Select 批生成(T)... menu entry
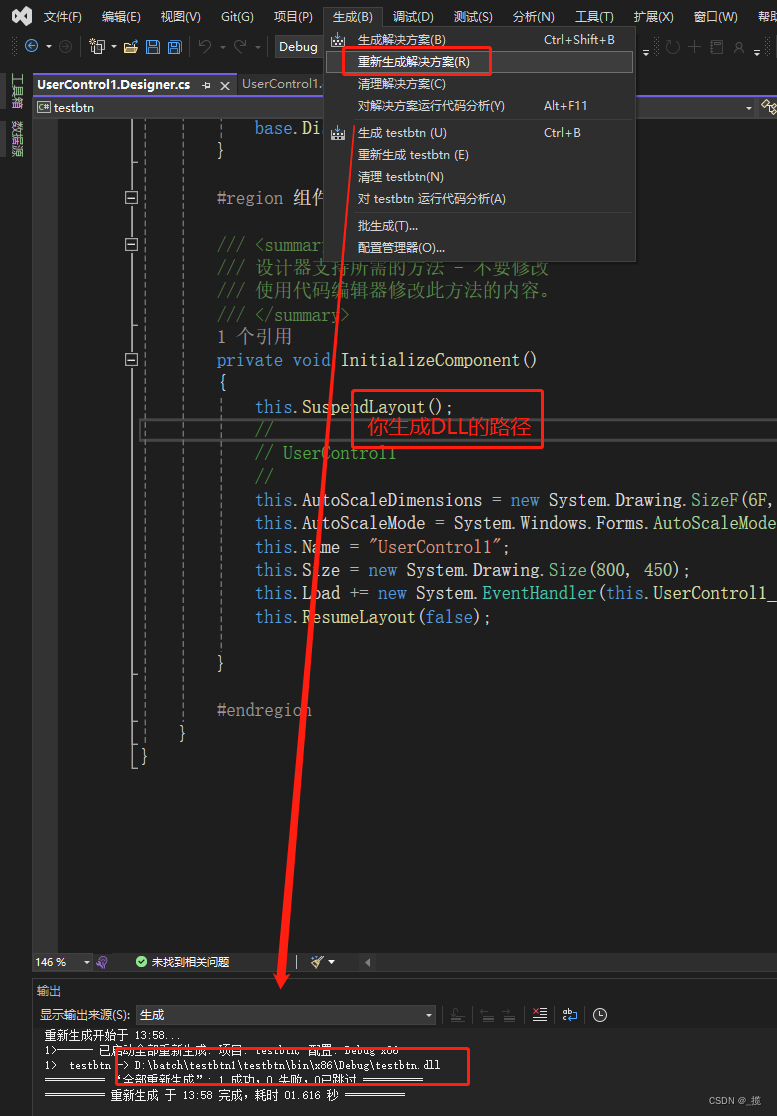 [x=480, y=226]
